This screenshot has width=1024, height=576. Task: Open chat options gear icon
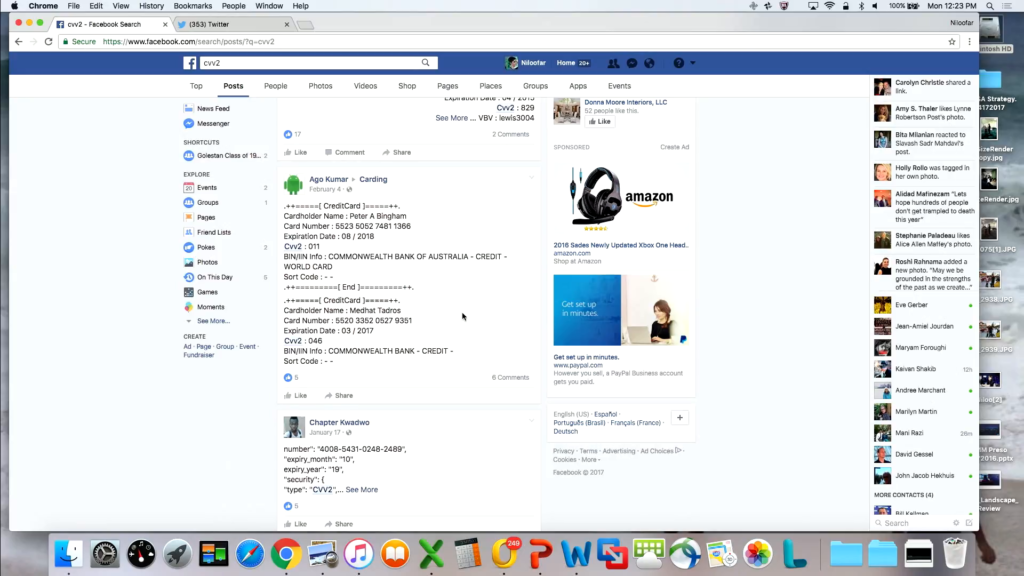(x=956, y=523)
